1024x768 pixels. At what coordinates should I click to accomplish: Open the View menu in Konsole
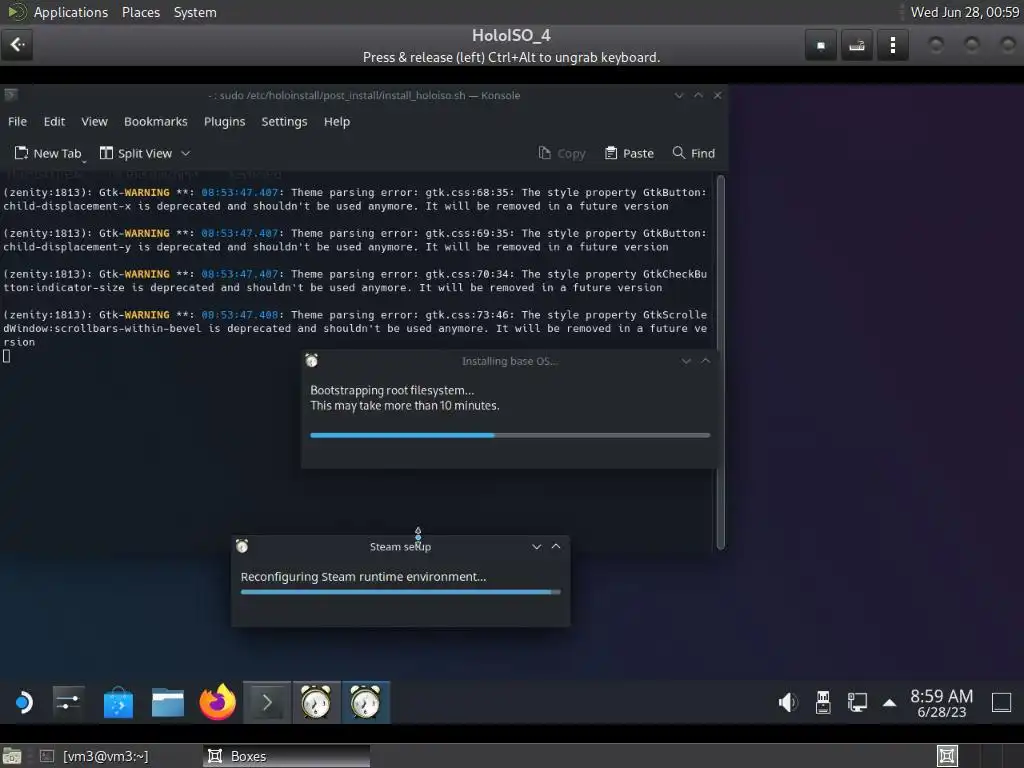point(94,121)
